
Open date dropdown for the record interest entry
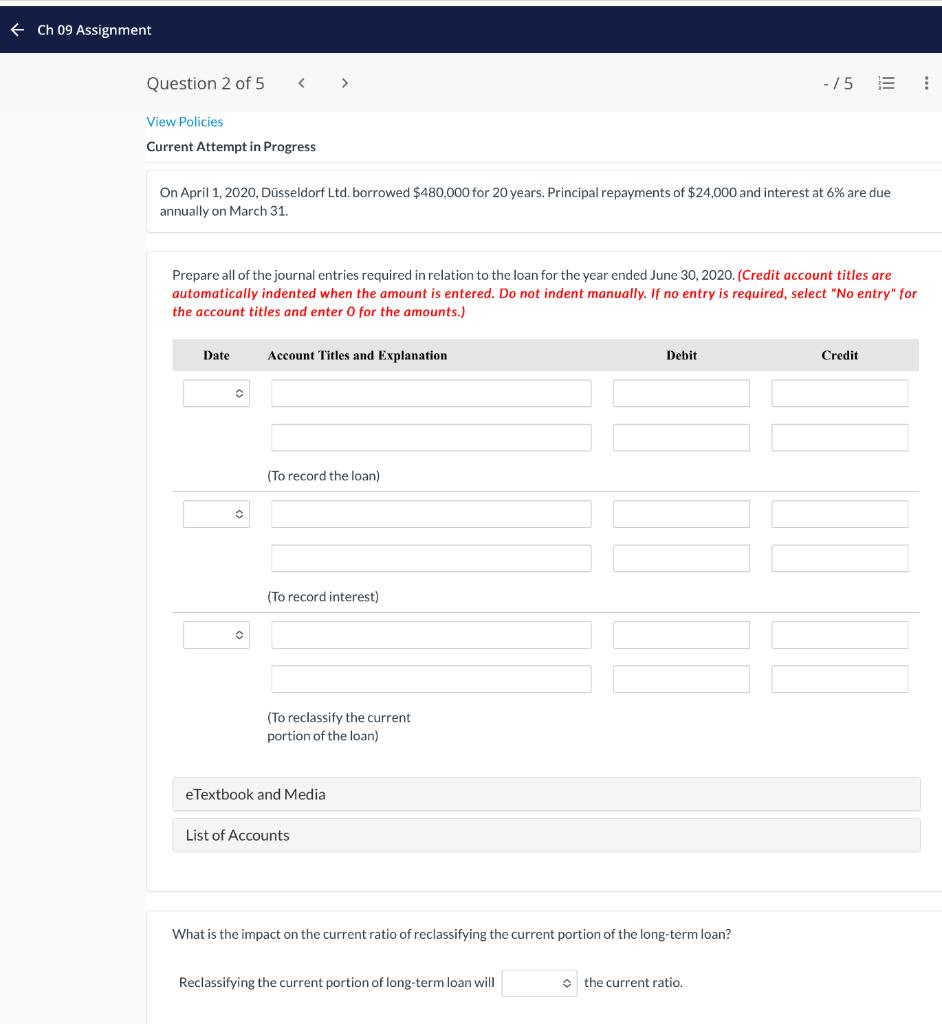(x=216, y=514)
